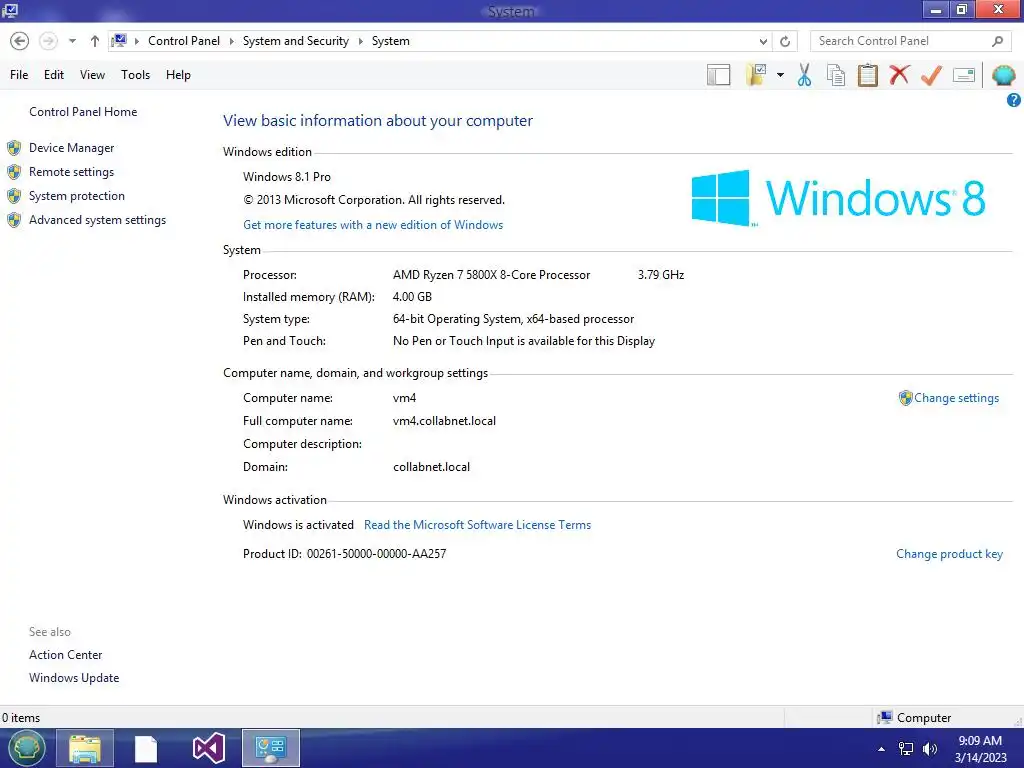The height and width of the screenshot is (768, 1024).
Task: Click shield icon next to Device Manager
Action: (x=14, y=148)
